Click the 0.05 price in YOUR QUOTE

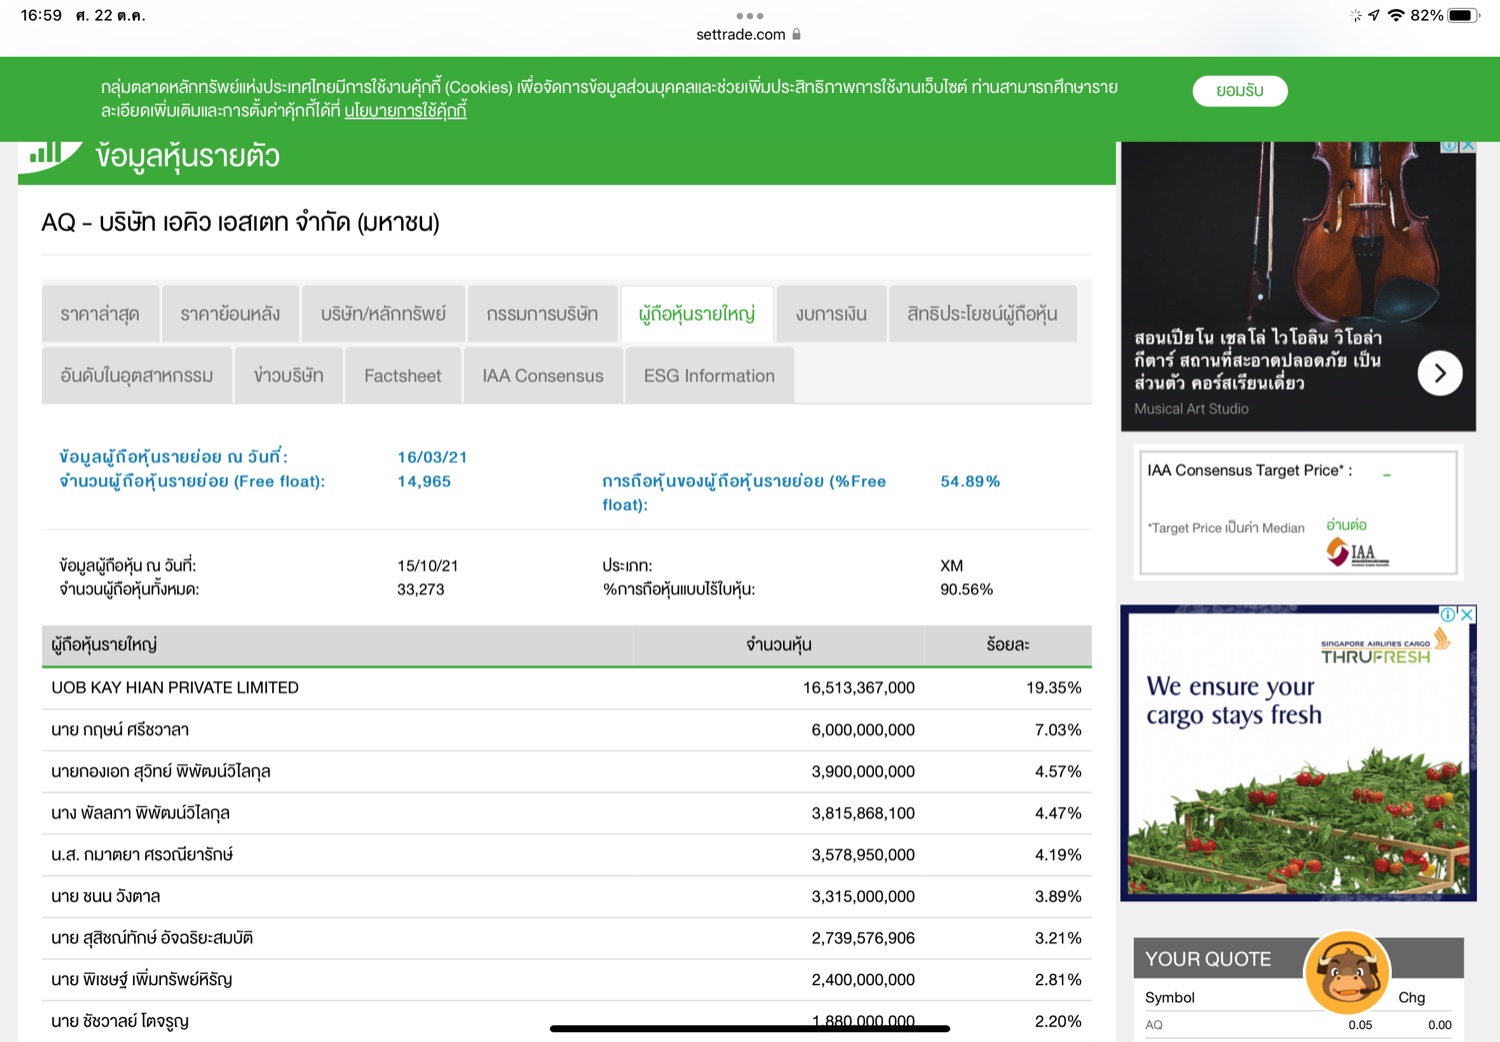coord(1360,1025)
